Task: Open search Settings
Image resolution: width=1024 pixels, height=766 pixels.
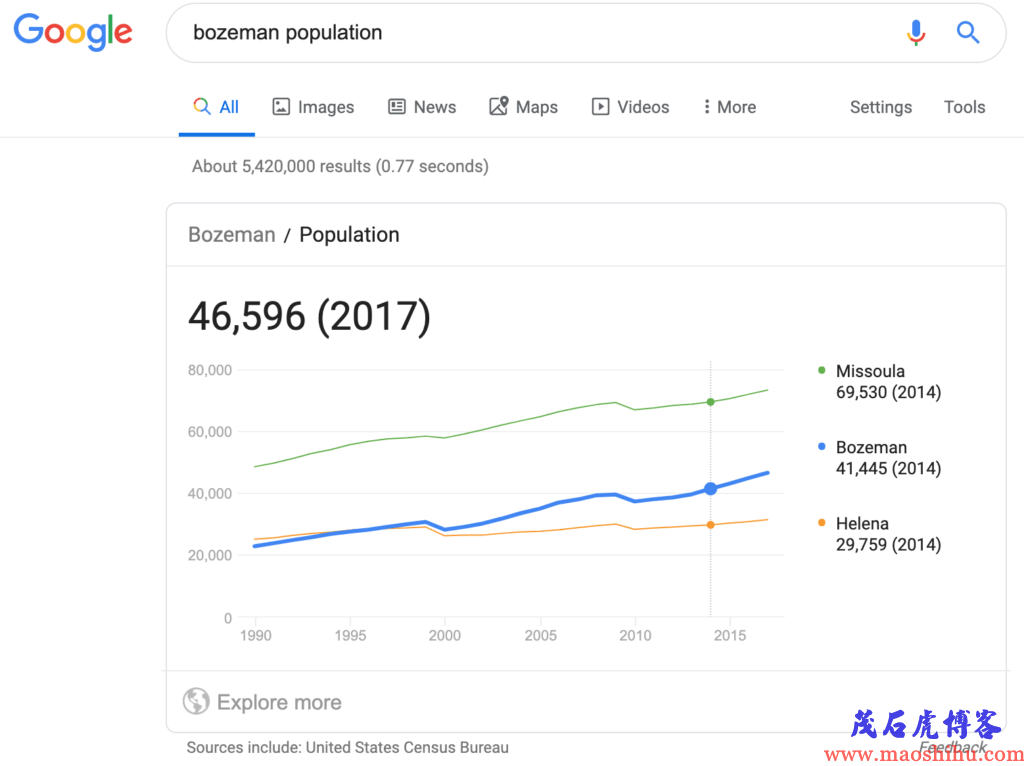Action: [x=880, y=107]
